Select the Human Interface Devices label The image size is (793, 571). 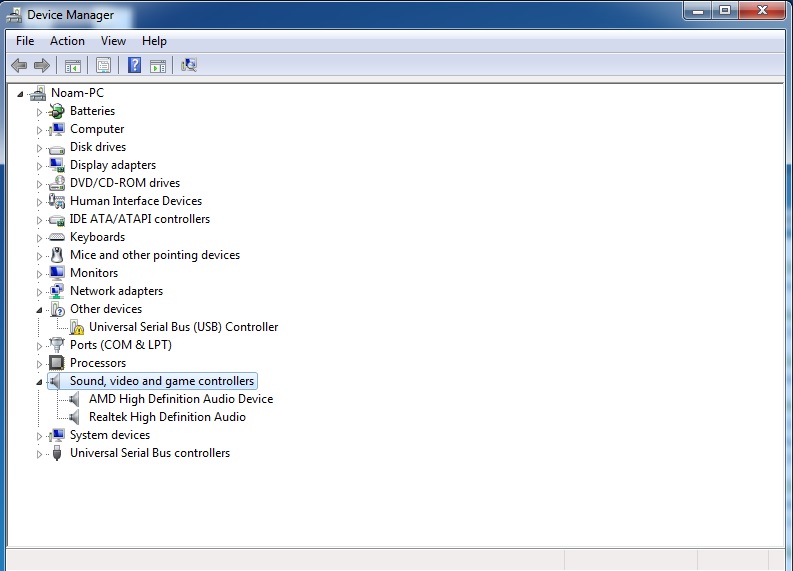136,201
